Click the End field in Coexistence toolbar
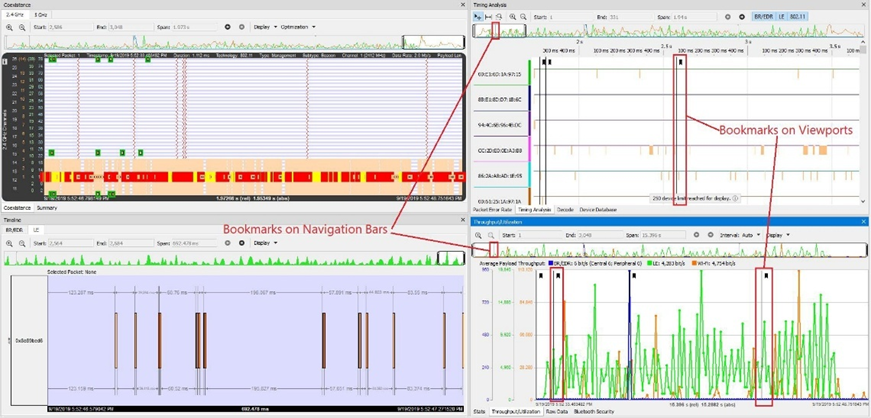This screenshot has width=871, height=418. pos(132,27)
